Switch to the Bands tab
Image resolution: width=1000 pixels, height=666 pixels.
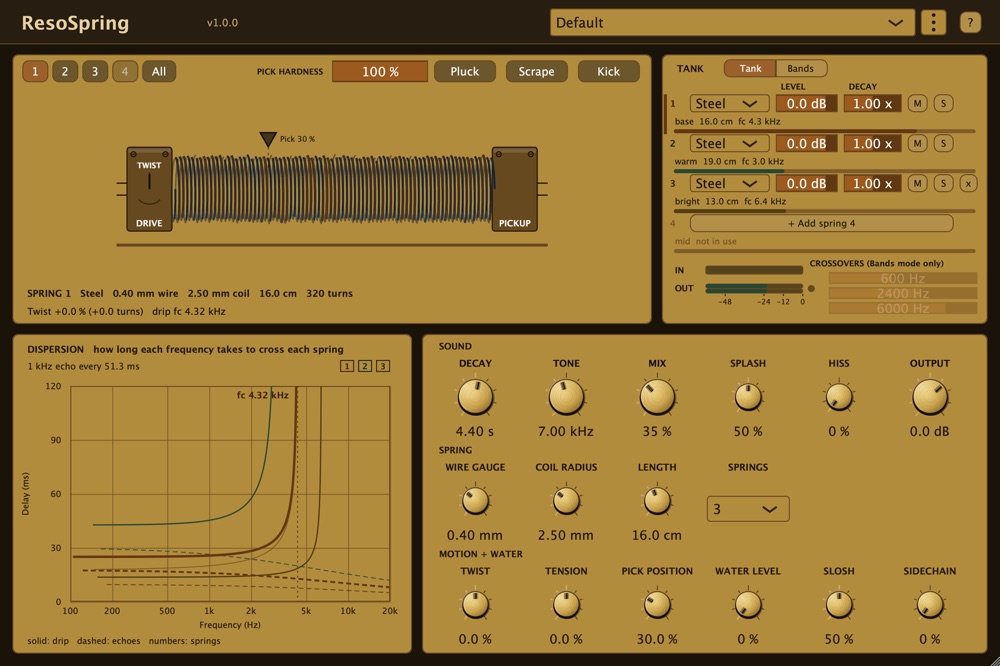click(800, 68)
